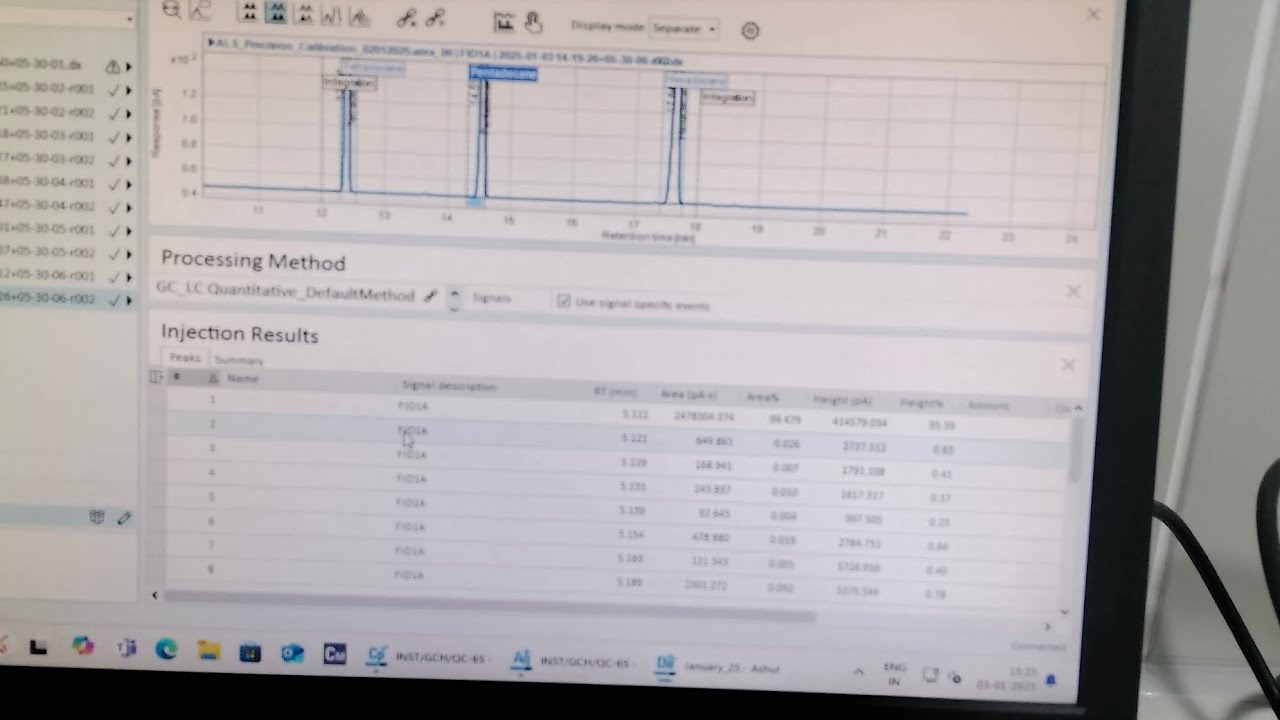Expand the 30-06-r002 selected injection arrow
The height and width of the screenshot is (720, 1280).
coord(129,300)
